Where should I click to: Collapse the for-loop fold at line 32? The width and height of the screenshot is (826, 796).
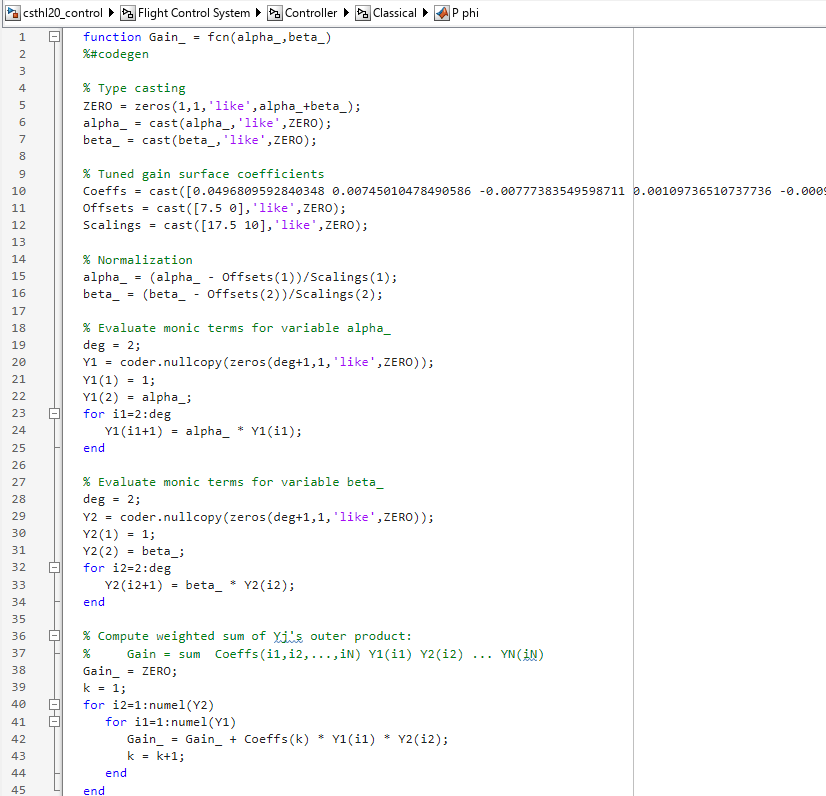point(54,567)
